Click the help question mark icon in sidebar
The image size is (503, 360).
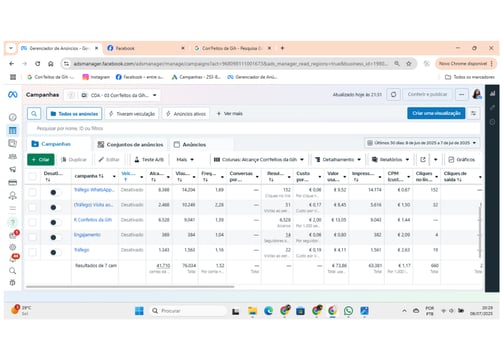(x=13, y=222)
